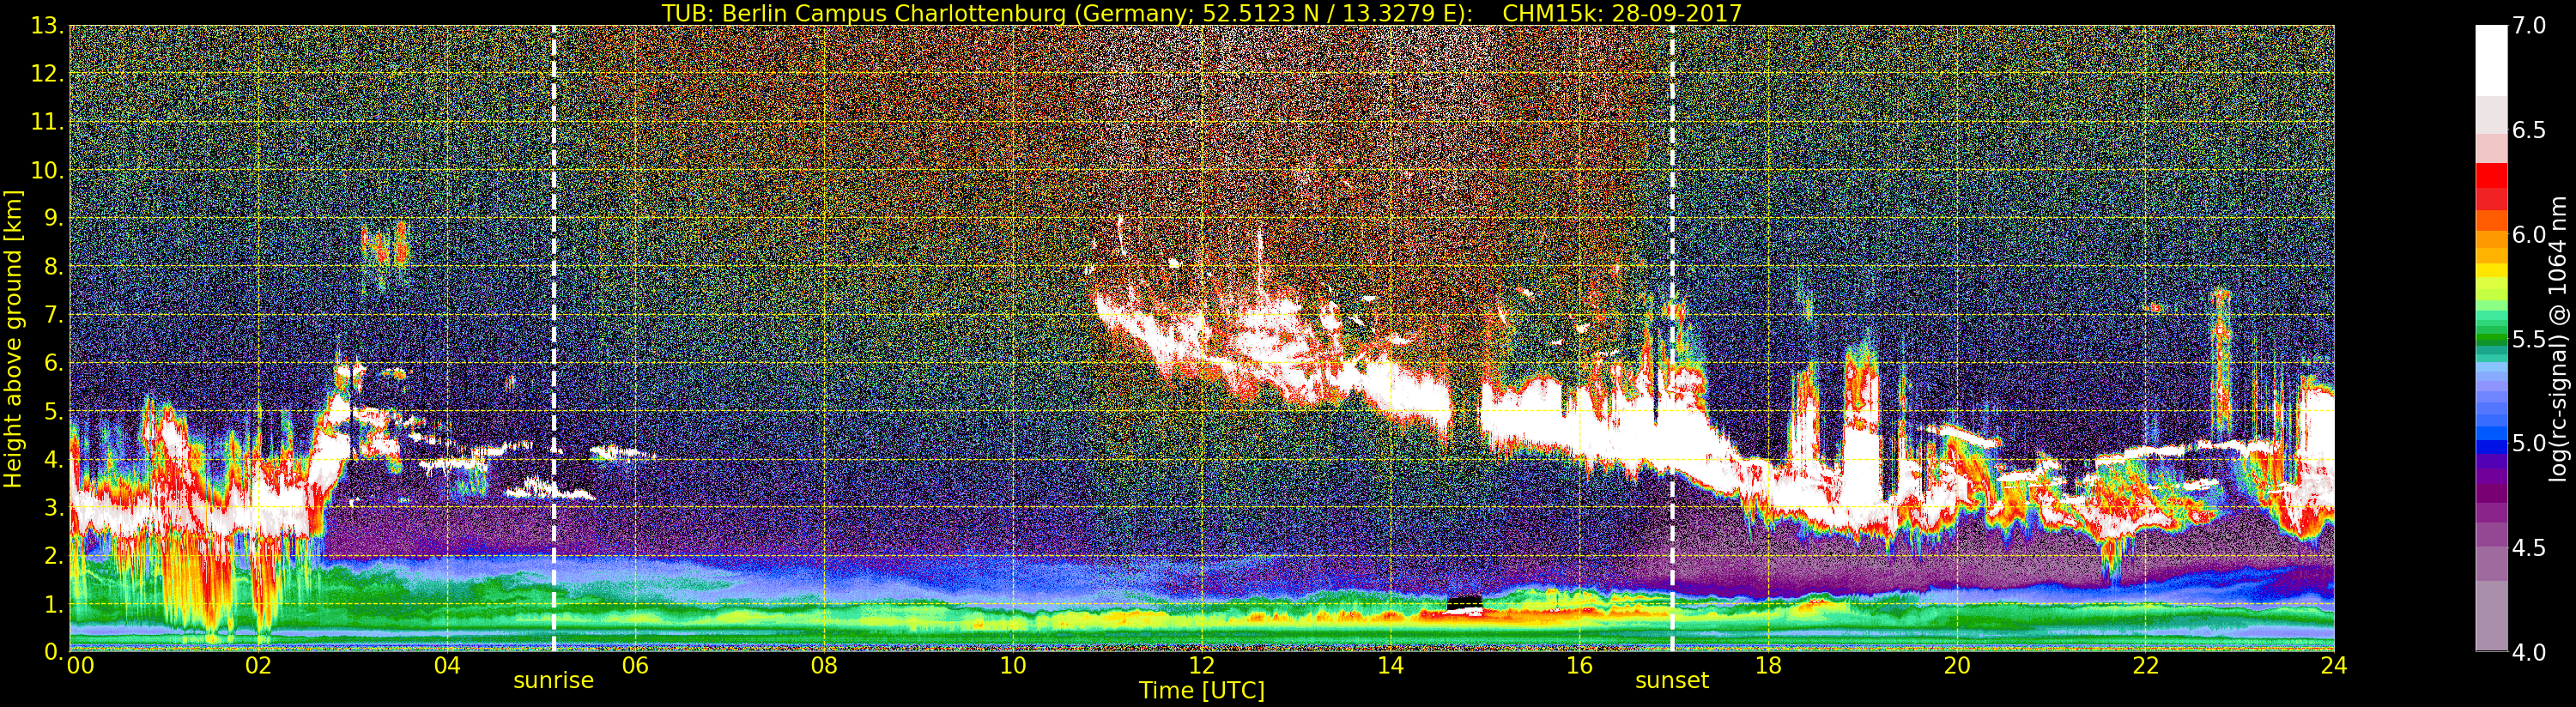Click time axis tick label '00'

80,666
